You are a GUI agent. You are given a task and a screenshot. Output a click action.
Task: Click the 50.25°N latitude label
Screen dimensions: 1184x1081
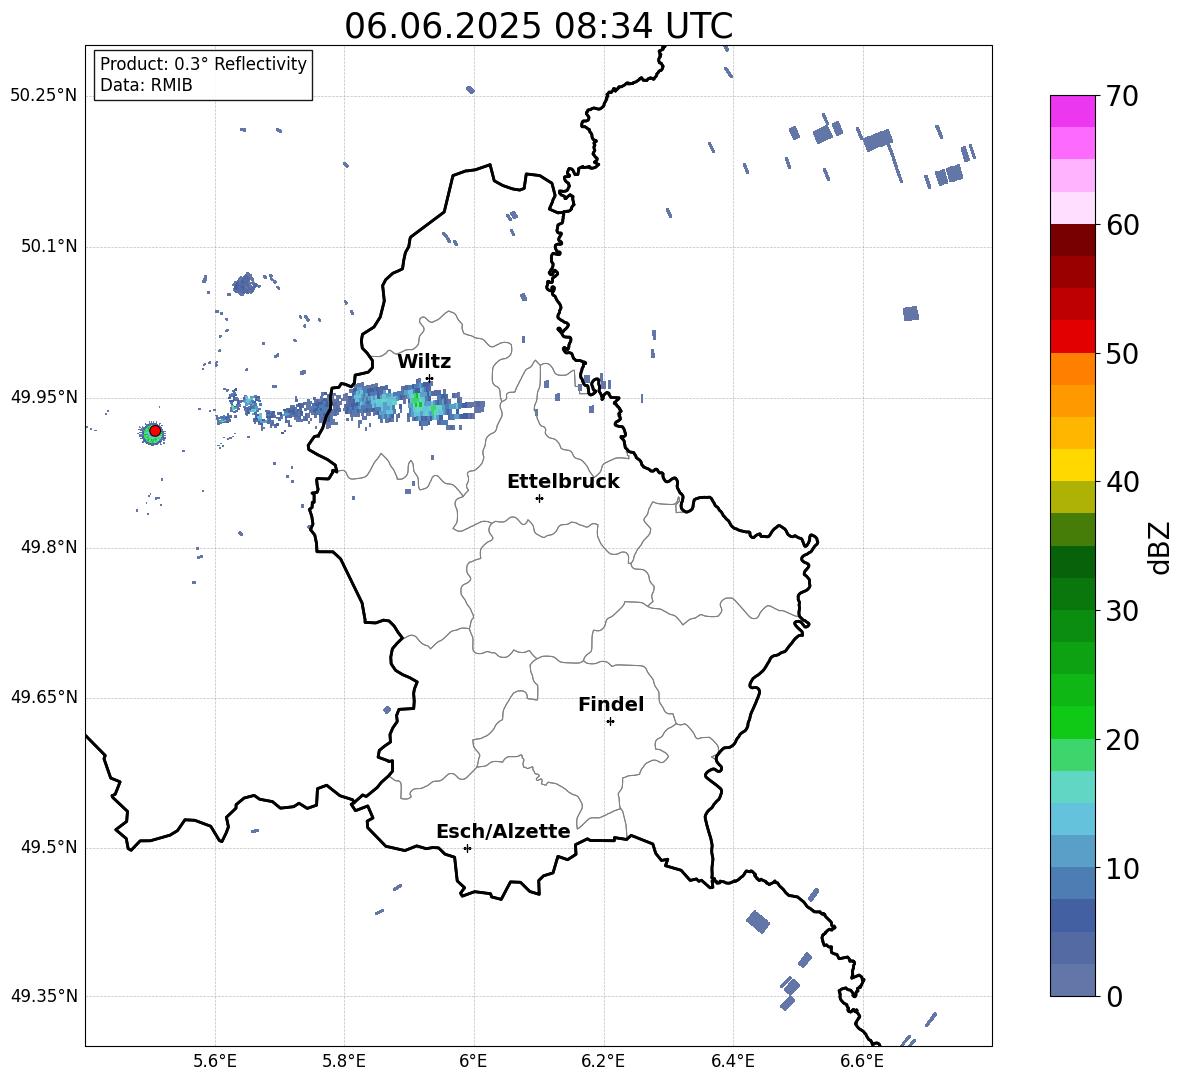click(43, 96)
